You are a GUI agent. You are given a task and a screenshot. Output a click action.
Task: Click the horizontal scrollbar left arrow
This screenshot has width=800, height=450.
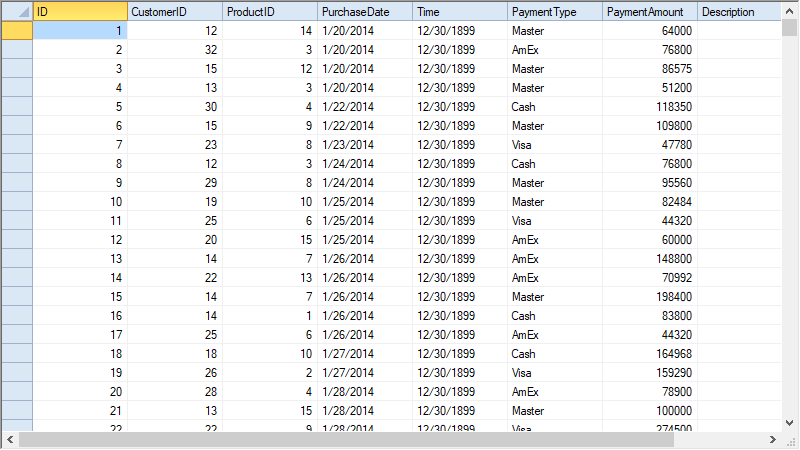[9, 440]
